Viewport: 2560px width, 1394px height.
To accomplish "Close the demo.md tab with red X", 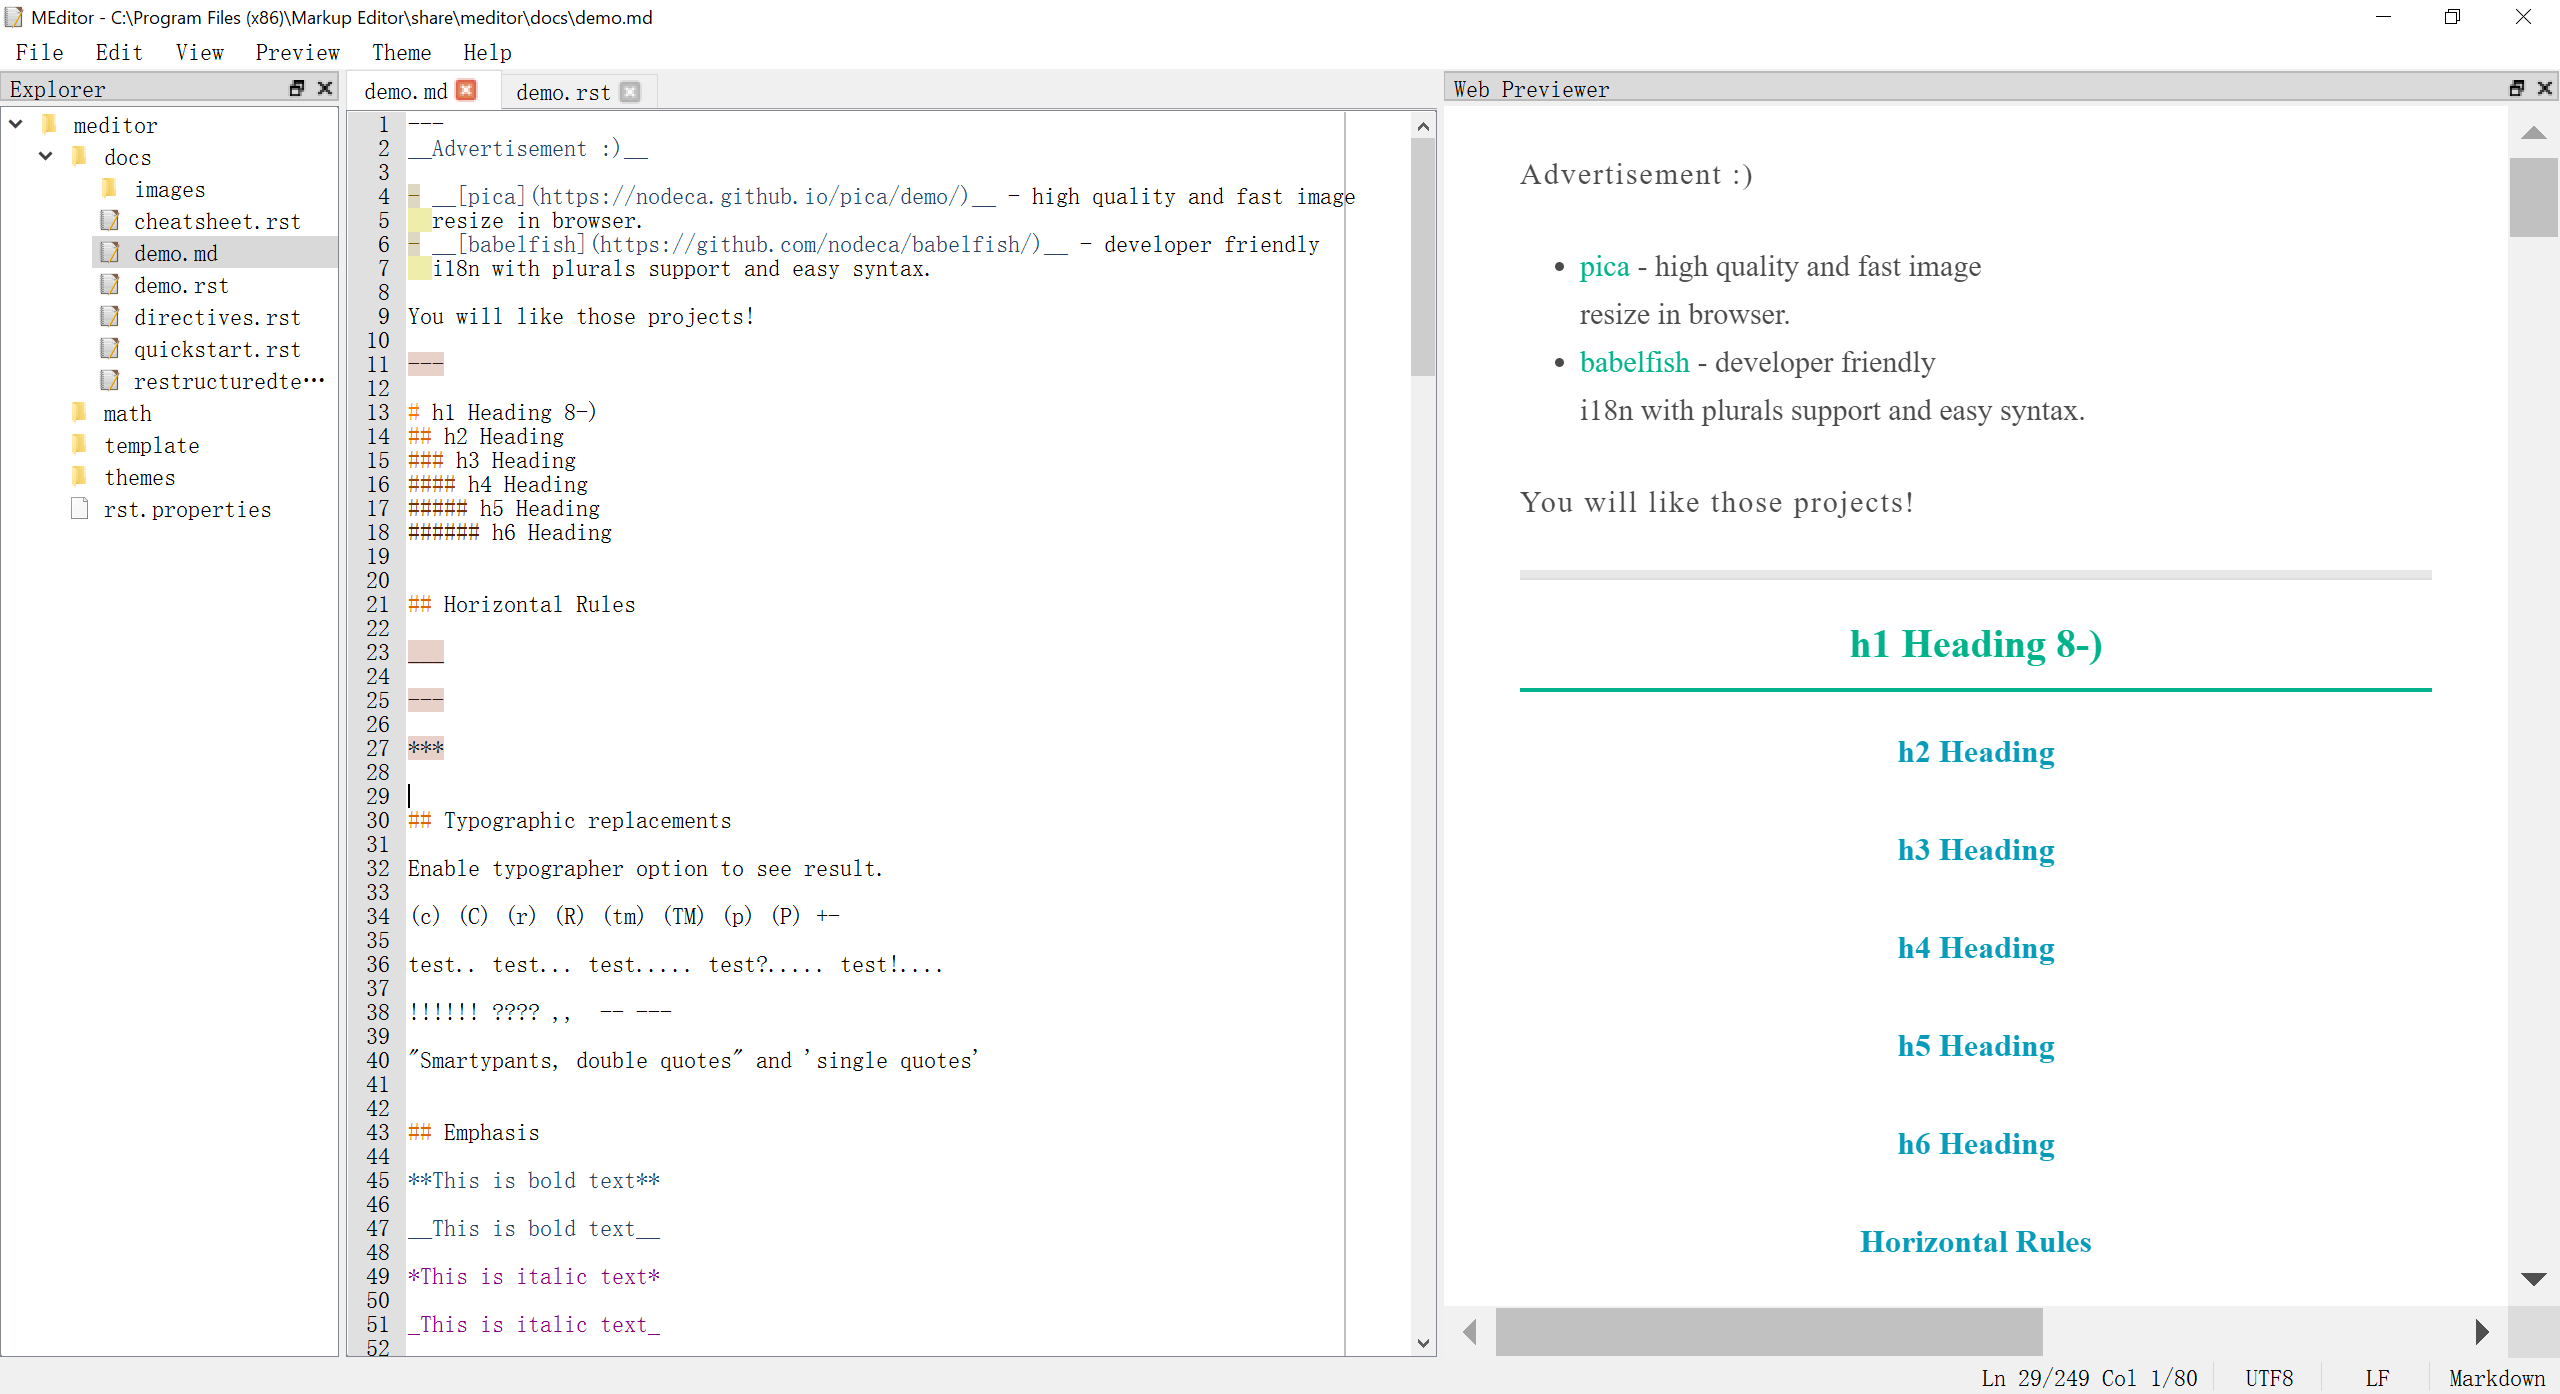I will tap(466, 91).
